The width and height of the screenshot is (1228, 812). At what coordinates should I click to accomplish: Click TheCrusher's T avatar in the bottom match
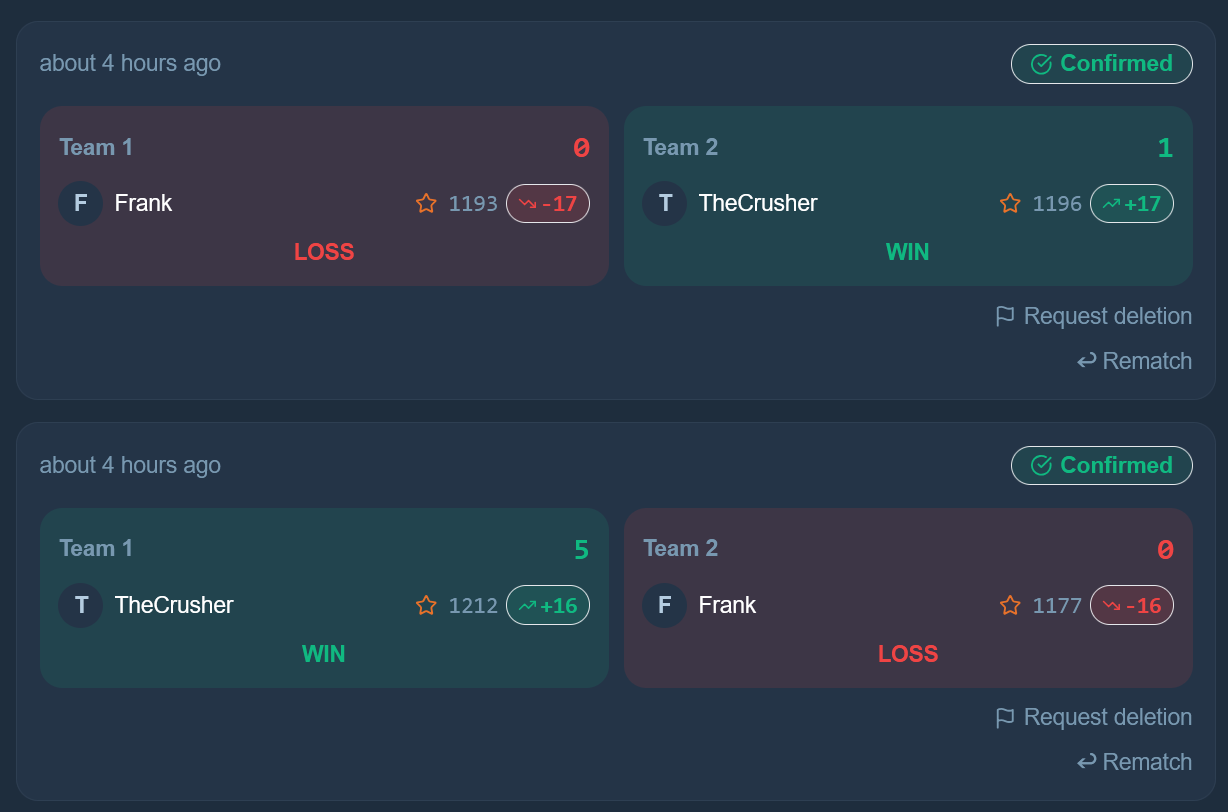point(81,605)
